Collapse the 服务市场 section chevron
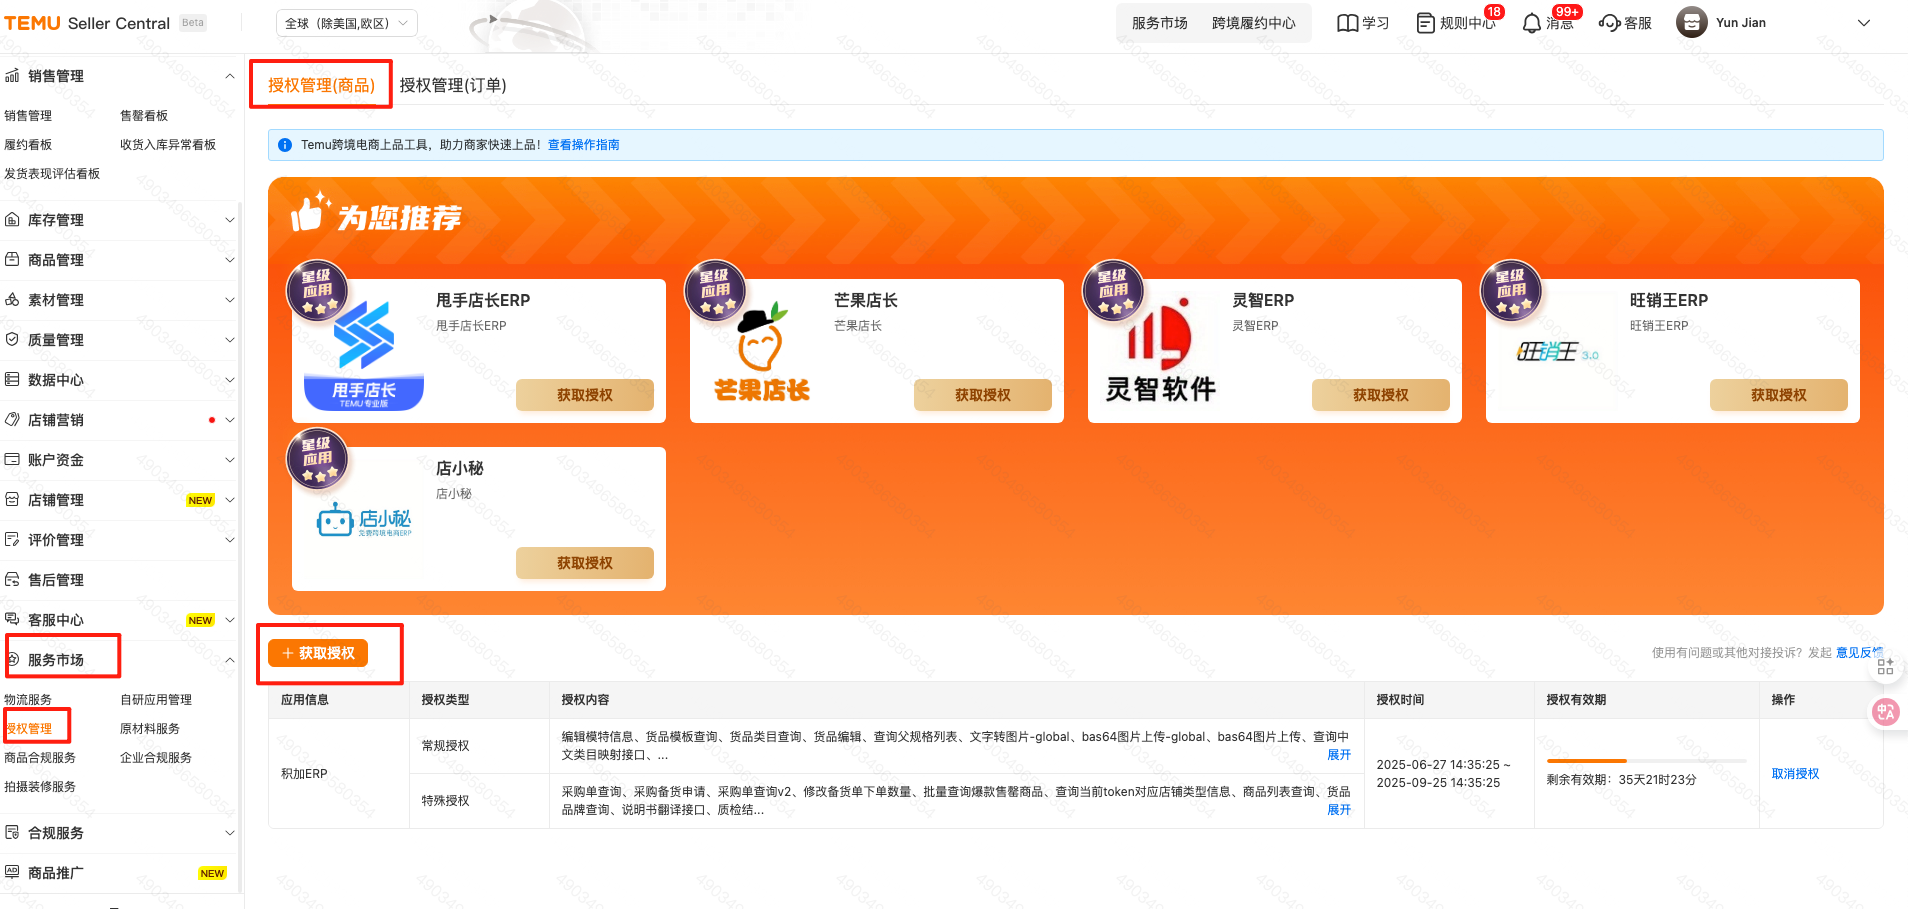Image resolution: width=1908 pixels, height=909 pixels. [x=230, y=660]
